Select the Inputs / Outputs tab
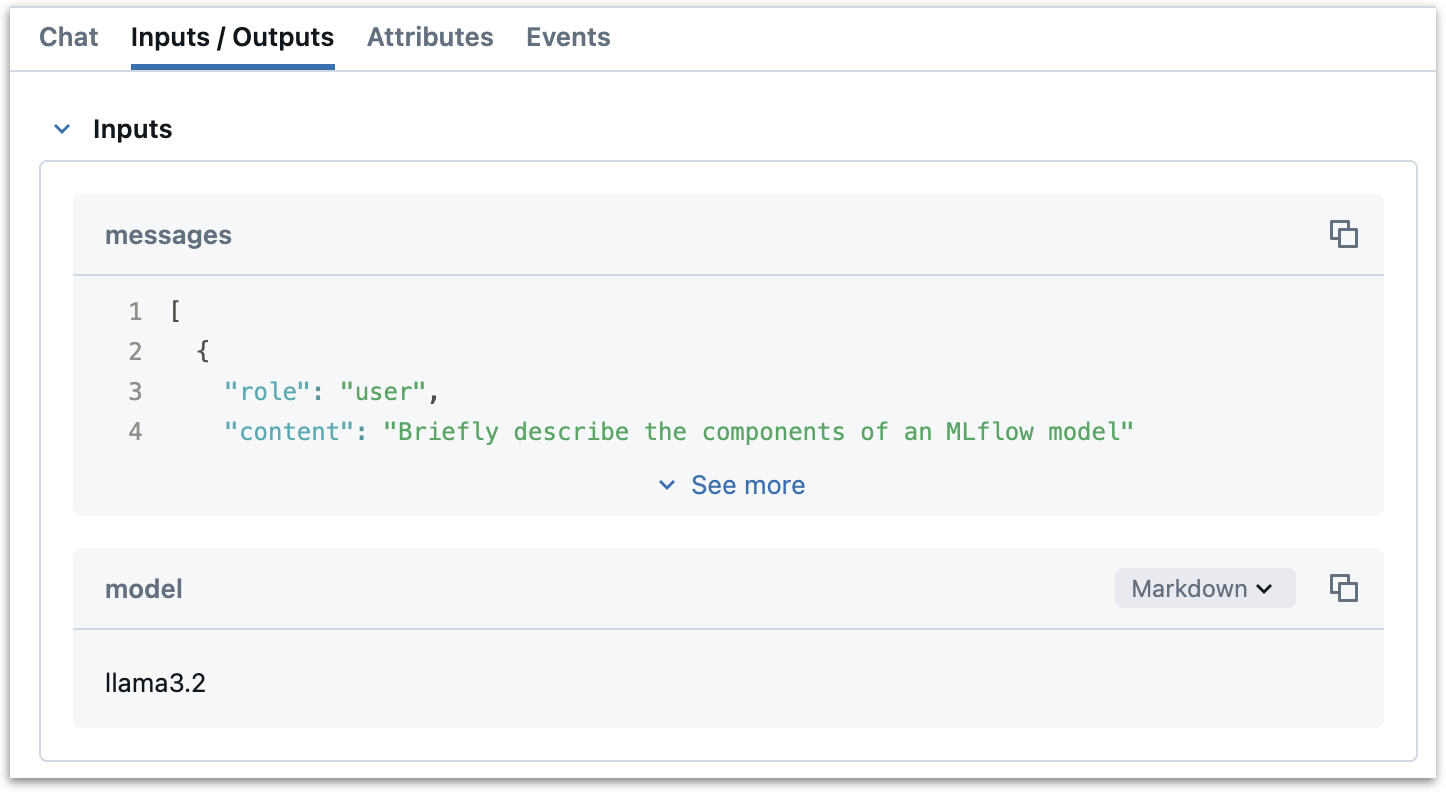Screen dimensions: 1446x792 click(x=232, y=37)
